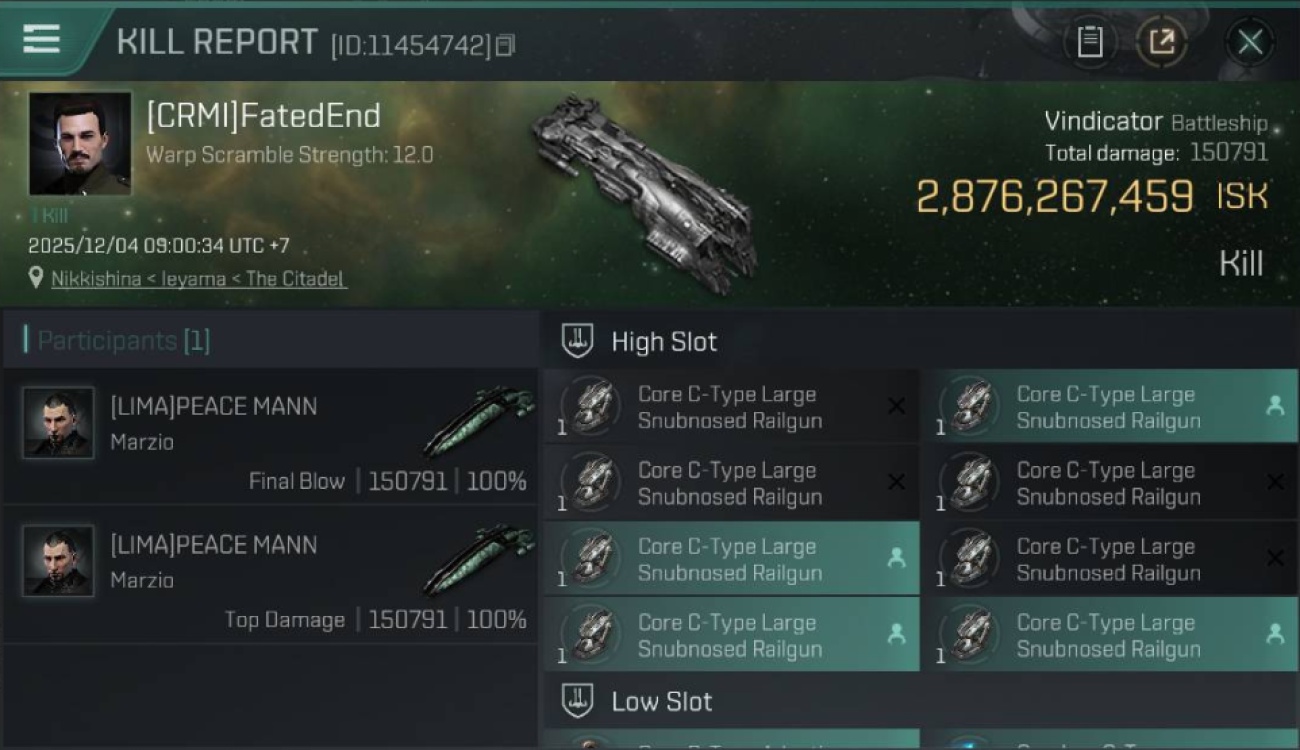Image resolution: width=1300 pixels, height=750 pixels.
Task: Open the hamburger menu
Action: click(41, 40)
